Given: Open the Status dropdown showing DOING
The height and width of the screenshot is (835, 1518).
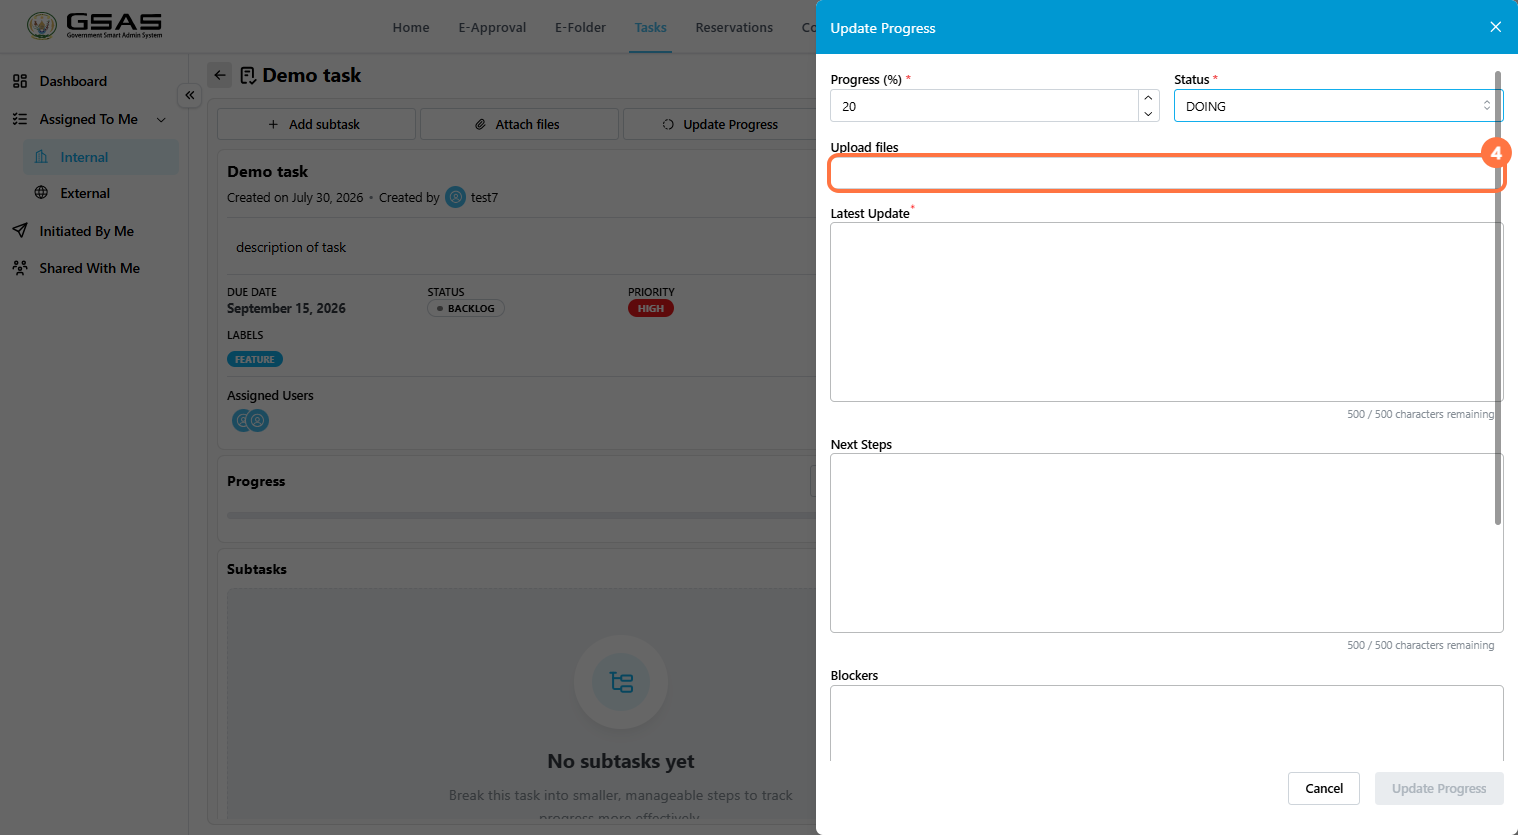Looking at the screenshot, I should click(x=1338, y=106).
